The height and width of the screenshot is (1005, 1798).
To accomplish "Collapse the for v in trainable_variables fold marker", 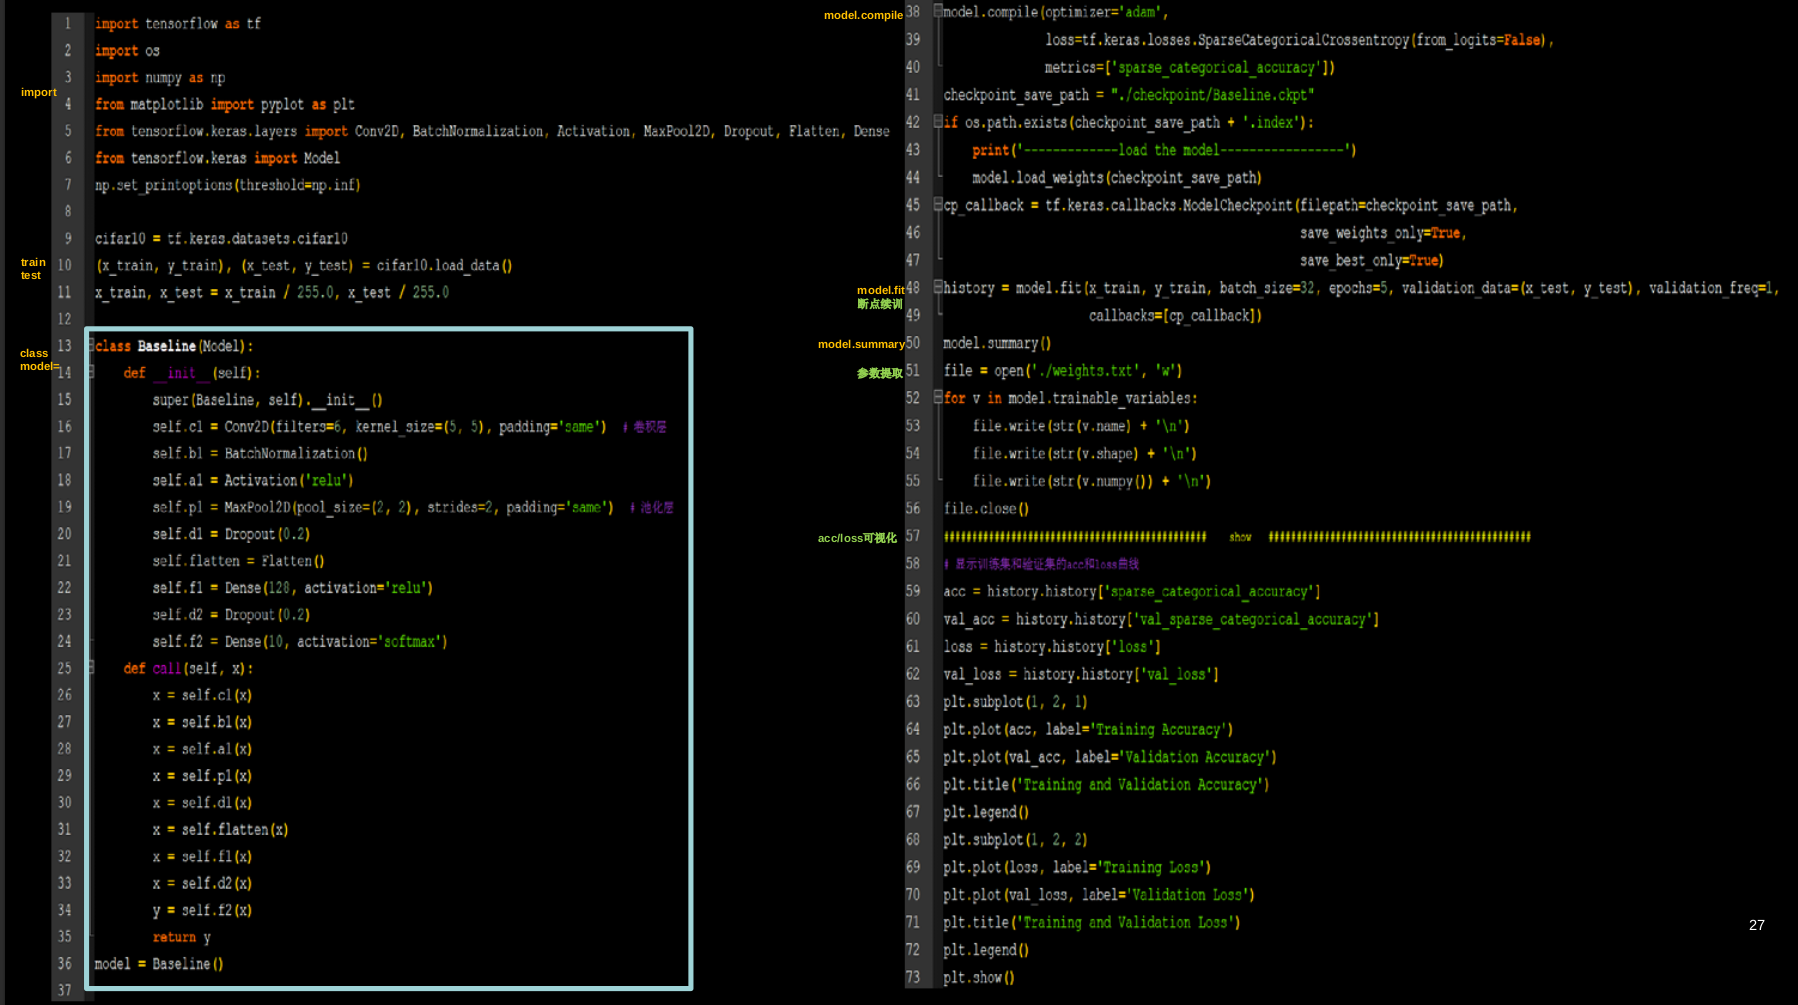I will coord(938,397).
